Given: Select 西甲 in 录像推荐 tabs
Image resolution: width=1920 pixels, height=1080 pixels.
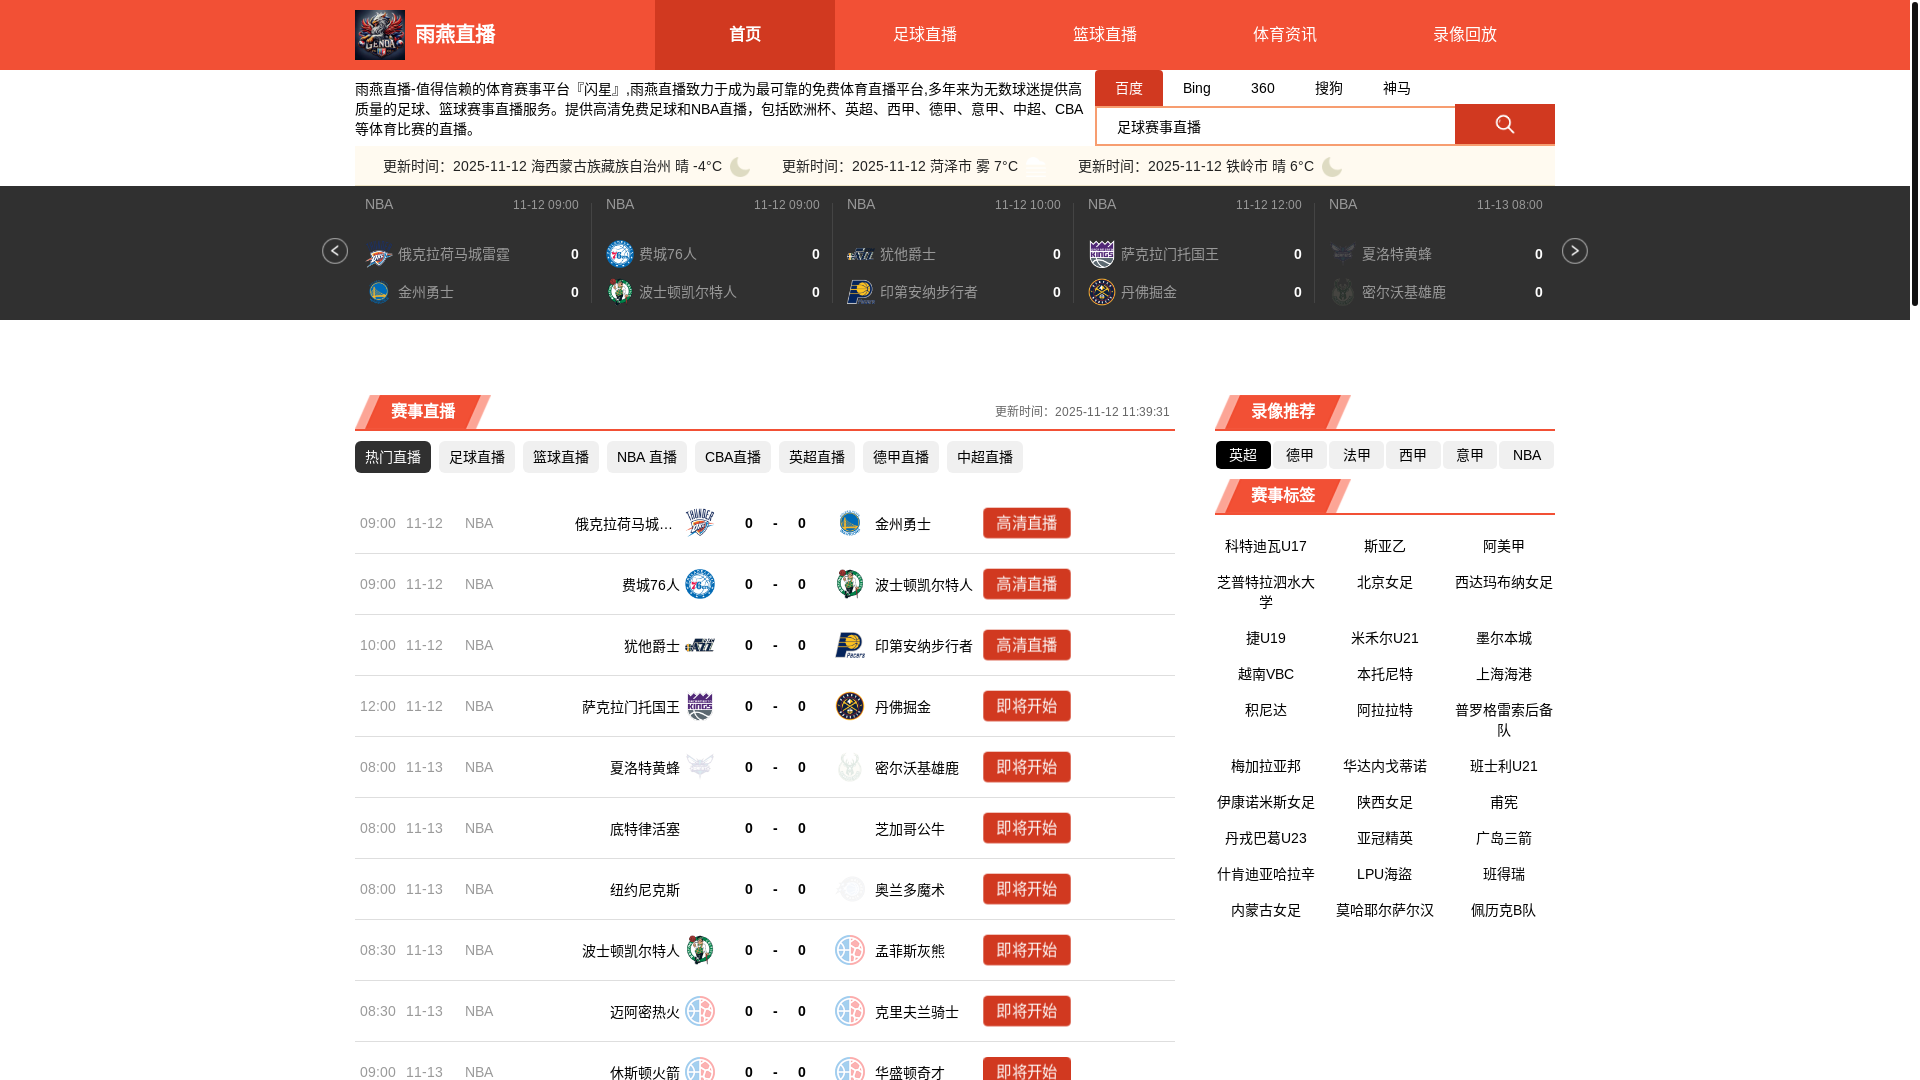Looking at the screenshot, I should pyautogui.click(x=1413, y=455).
